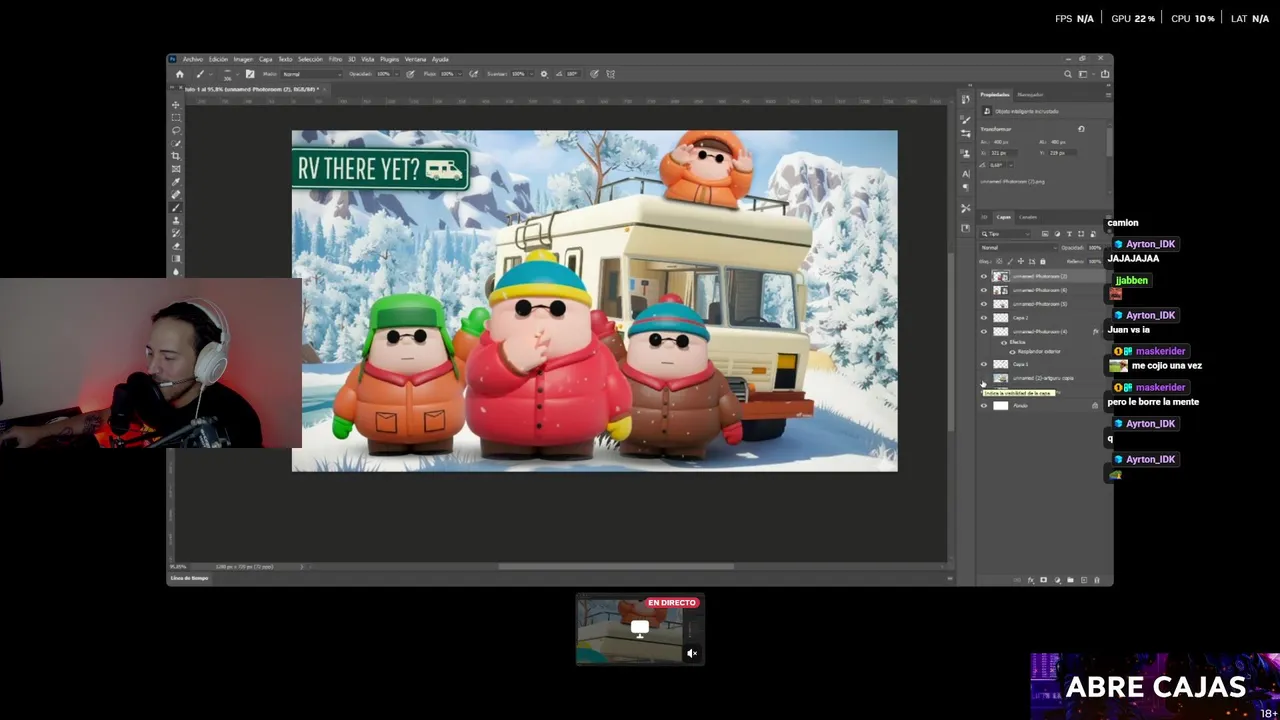The height and width of the screenshot is (720, 1280).
Task: Hide the Capa 2 layer
Action: point(983,318)
